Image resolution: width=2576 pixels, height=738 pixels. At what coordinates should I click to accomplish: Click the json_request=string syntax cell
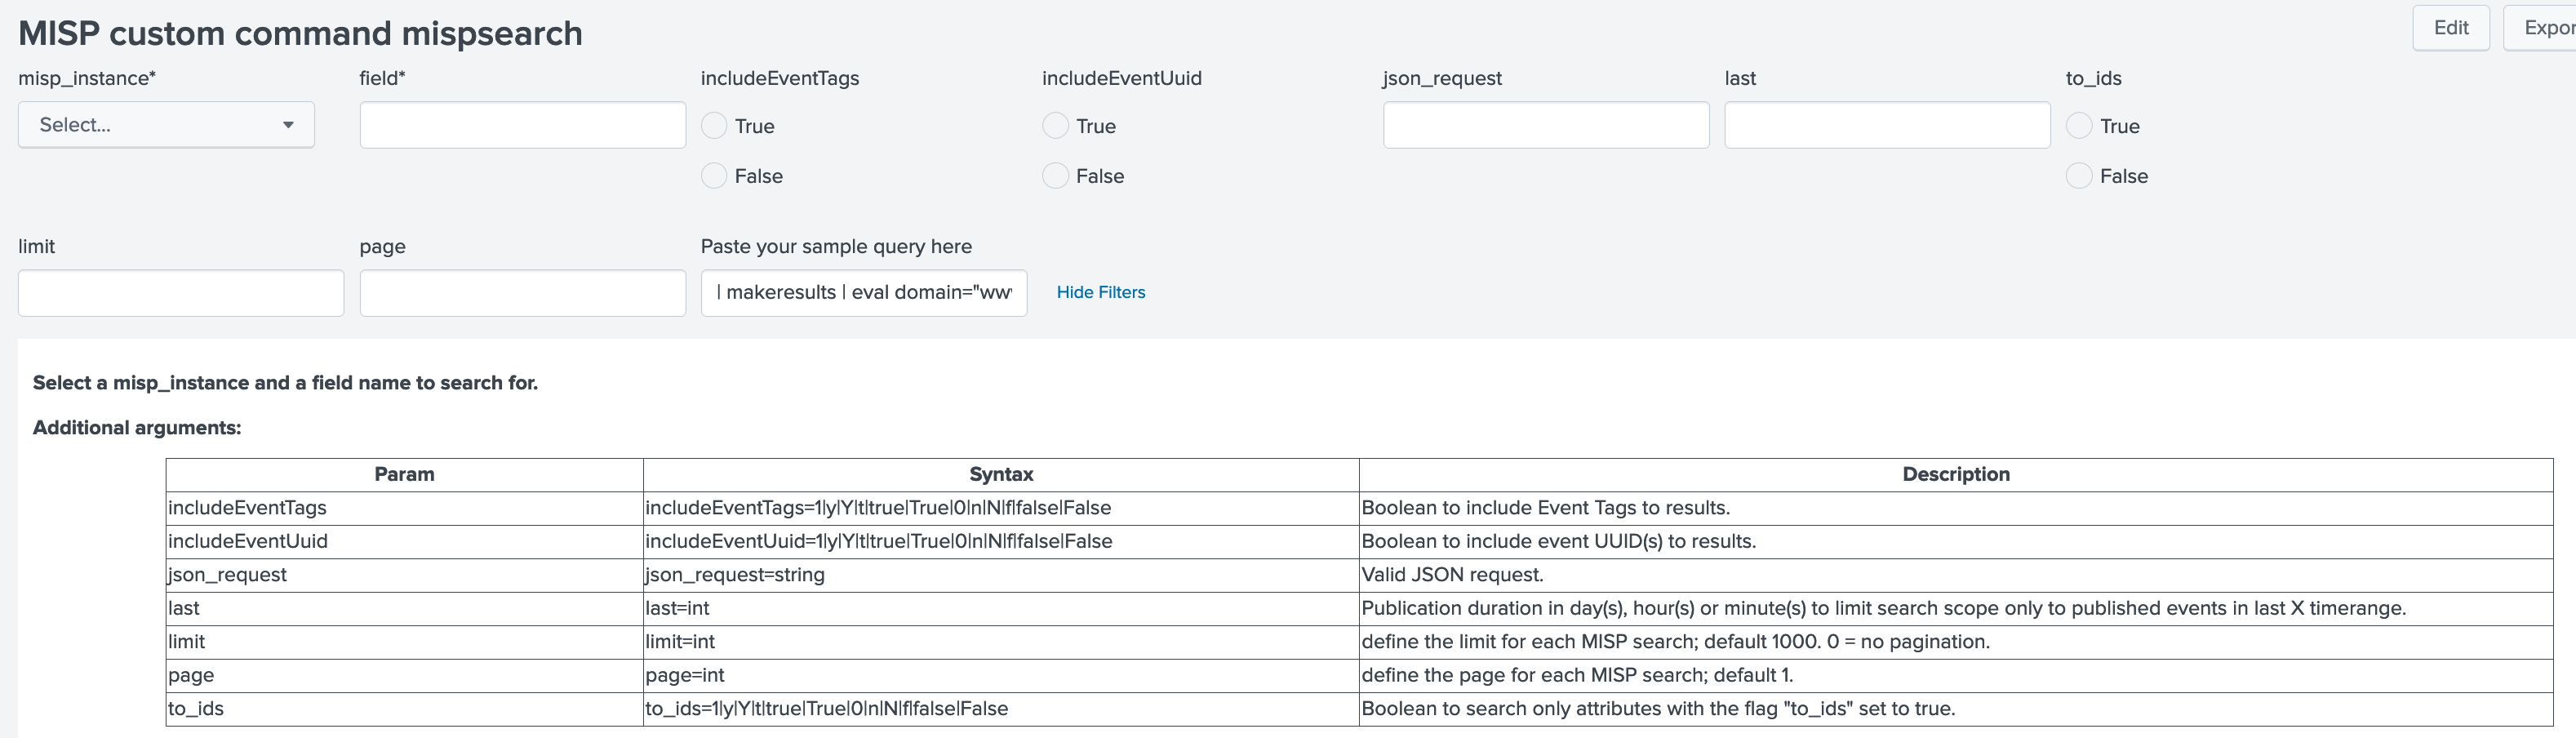[x=1001, y=575]
